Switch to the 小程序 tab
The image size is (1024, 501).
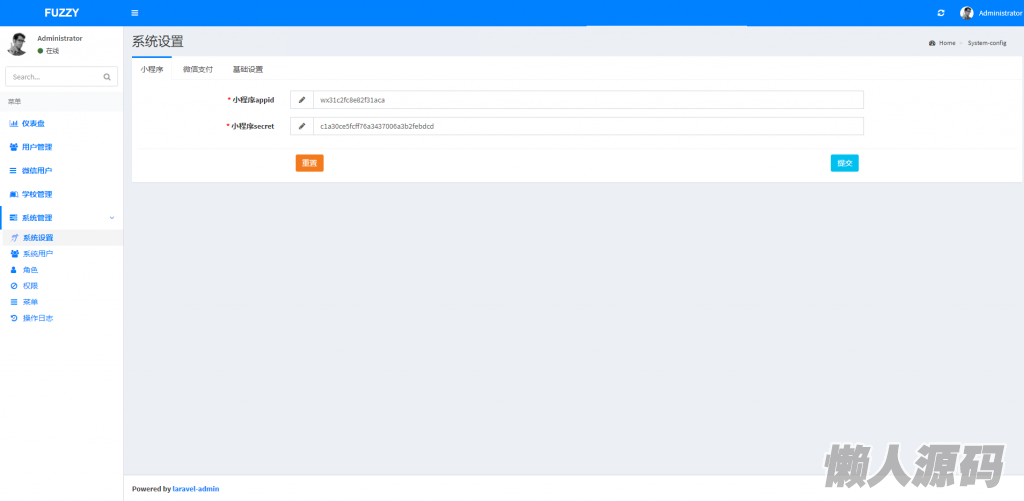(x=152, y=69)
